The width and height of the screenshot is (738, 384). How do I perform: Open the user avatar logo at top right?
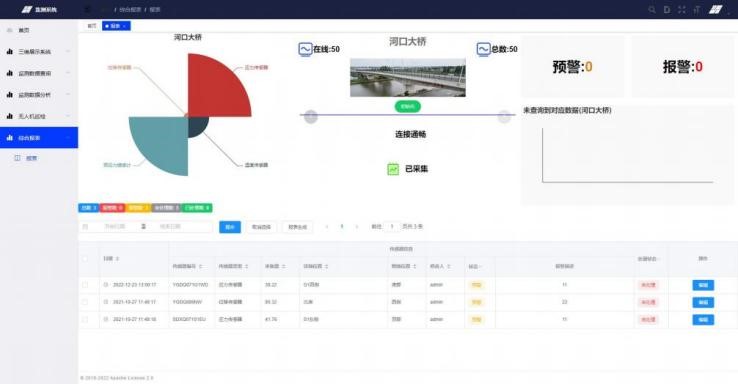point(716,9)
